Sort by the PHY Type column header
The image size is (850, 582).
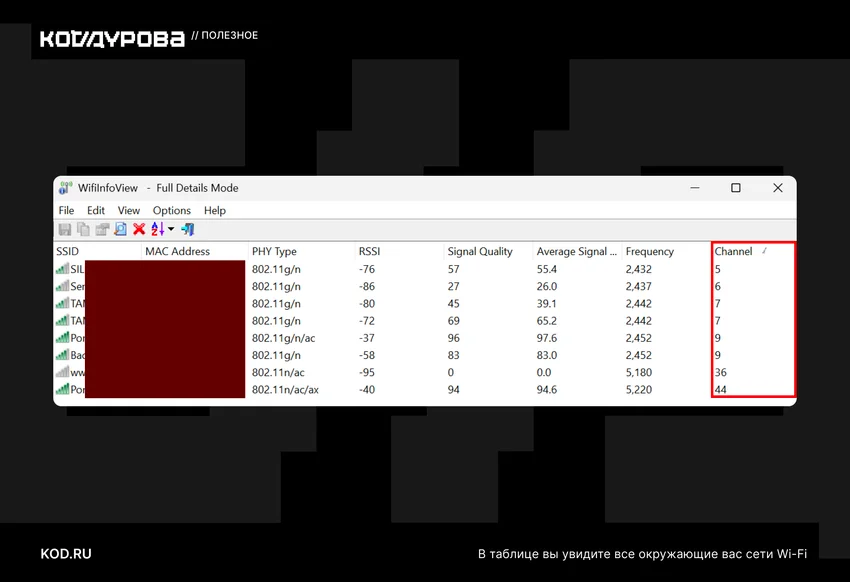tap(301, 251)
